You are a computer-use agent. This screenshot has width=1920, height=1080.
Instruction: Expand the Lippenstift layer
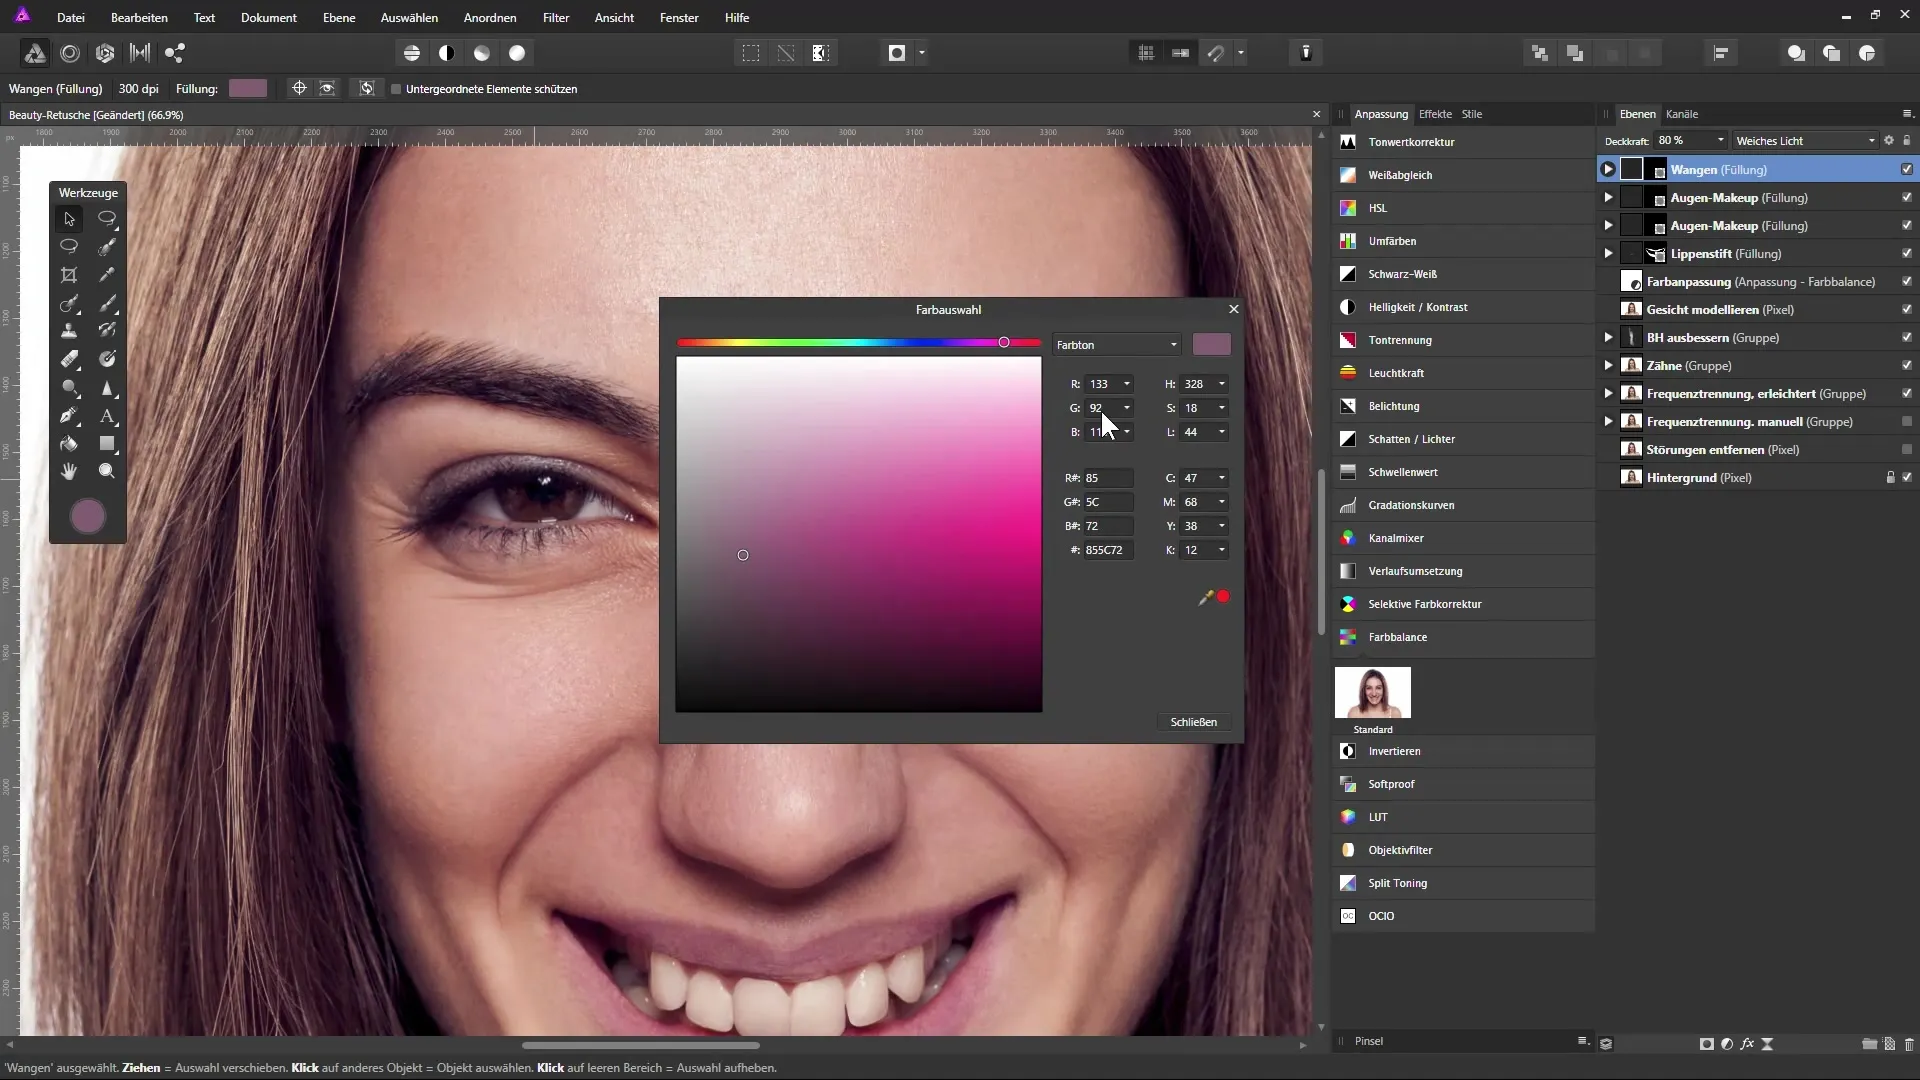1608,254
